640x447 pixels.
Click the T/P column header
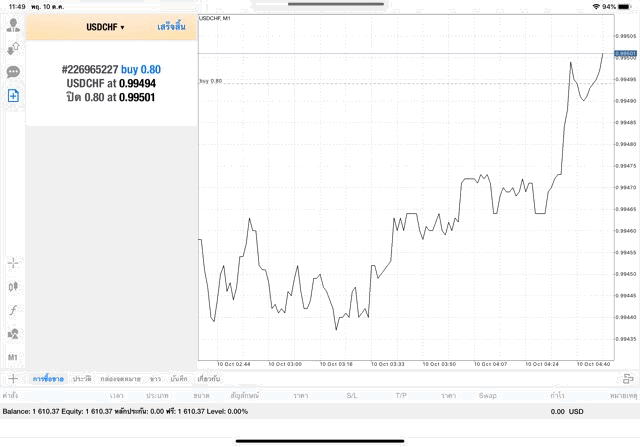click(x=401, y=396)
